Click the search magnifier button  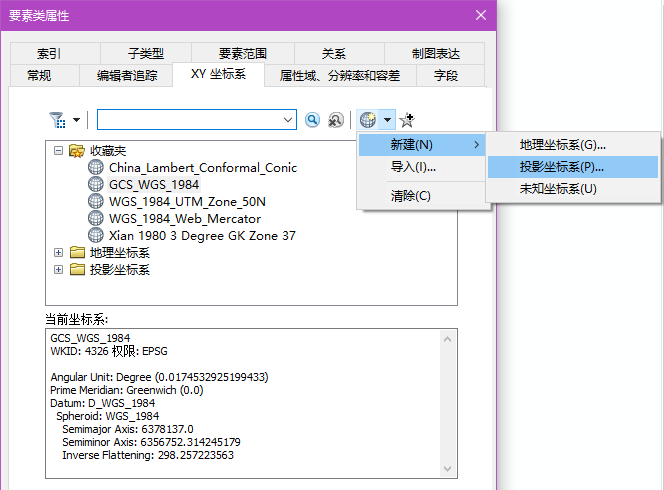313,120
